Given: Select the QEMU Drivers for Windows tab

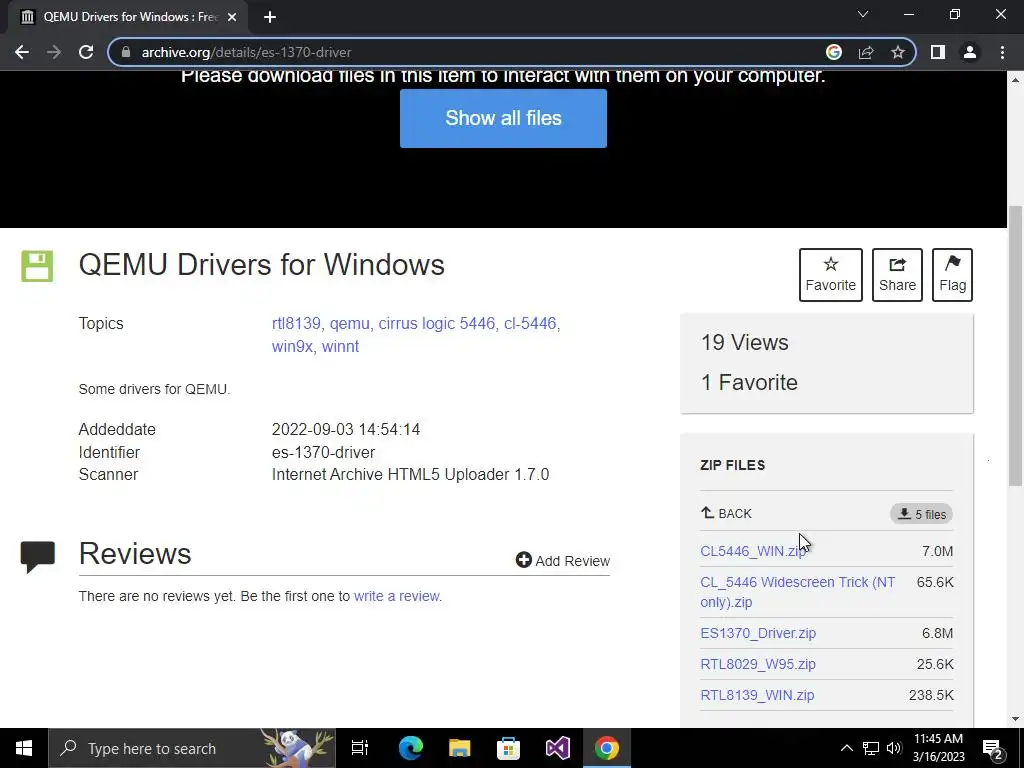Looking at the screenshot, I should 127,17.
